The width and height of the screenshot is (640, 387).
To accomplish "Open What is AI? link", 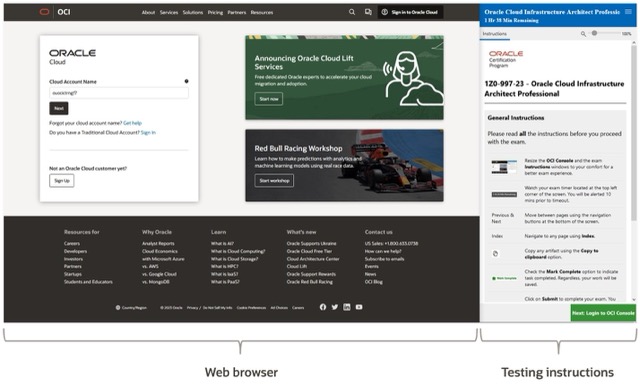I will click(x=222, y=243).
